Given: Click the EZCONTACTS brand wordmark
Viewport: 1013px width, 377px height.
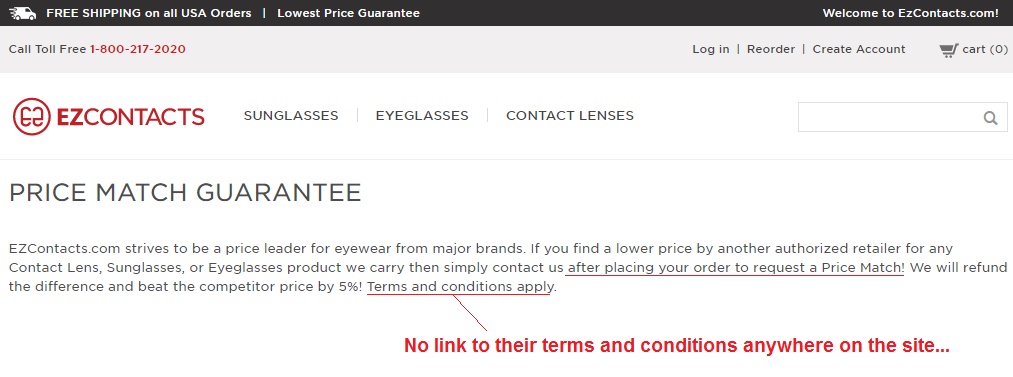Looking at the screenshot, I should pos(131,117).
